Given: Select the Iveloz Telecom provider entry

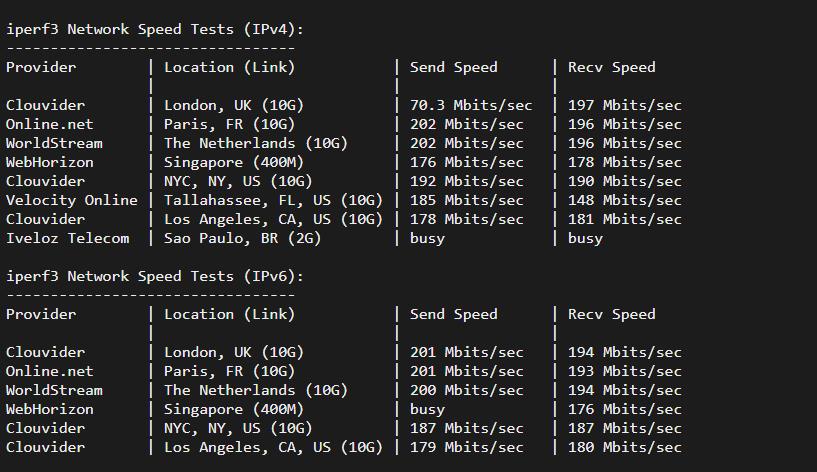Looking at the screenshot, I should click(68, 238).
